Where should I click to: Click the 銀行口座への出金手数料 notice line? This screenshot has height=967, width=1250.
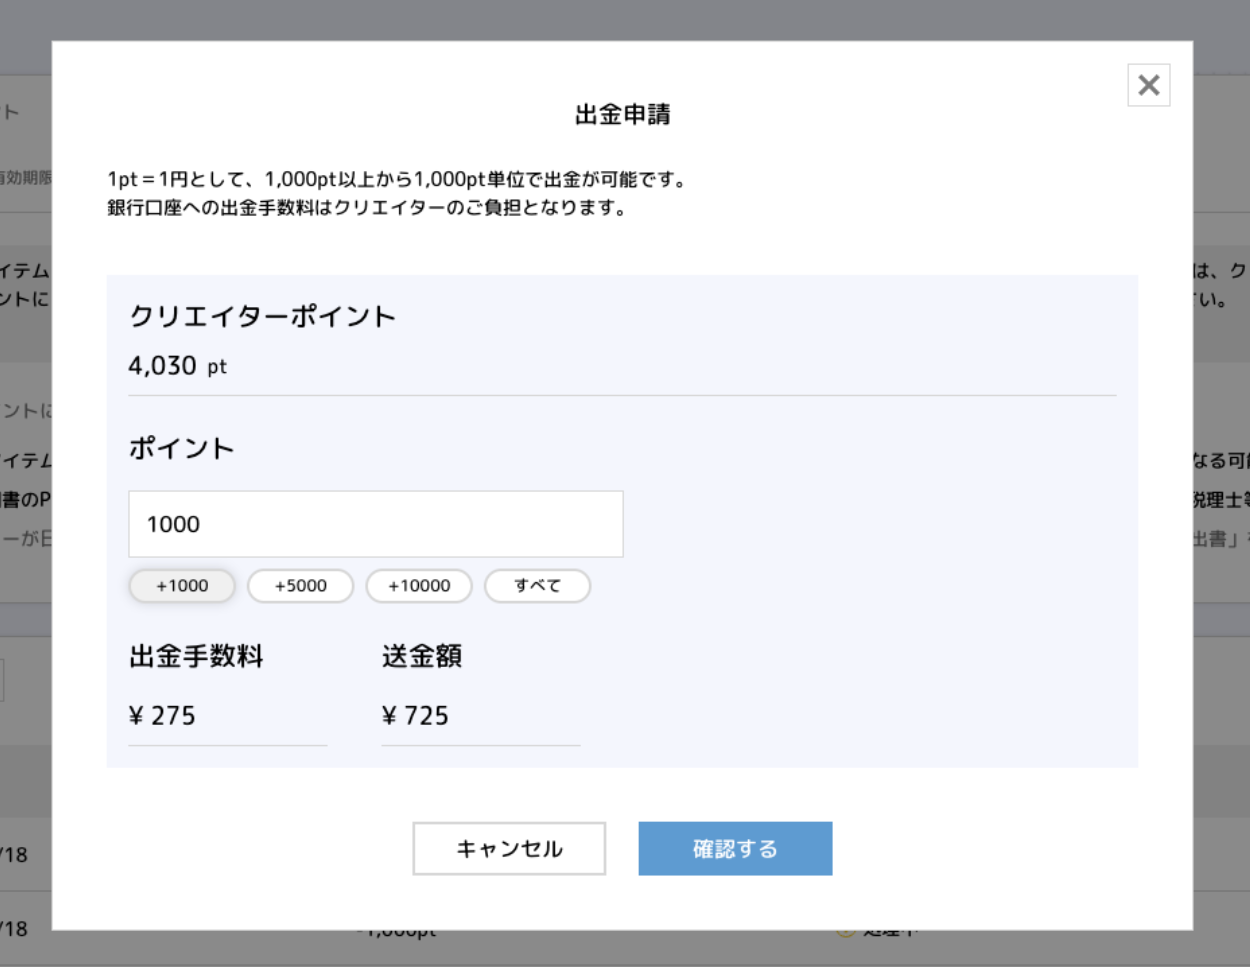[x=367, y=208]
